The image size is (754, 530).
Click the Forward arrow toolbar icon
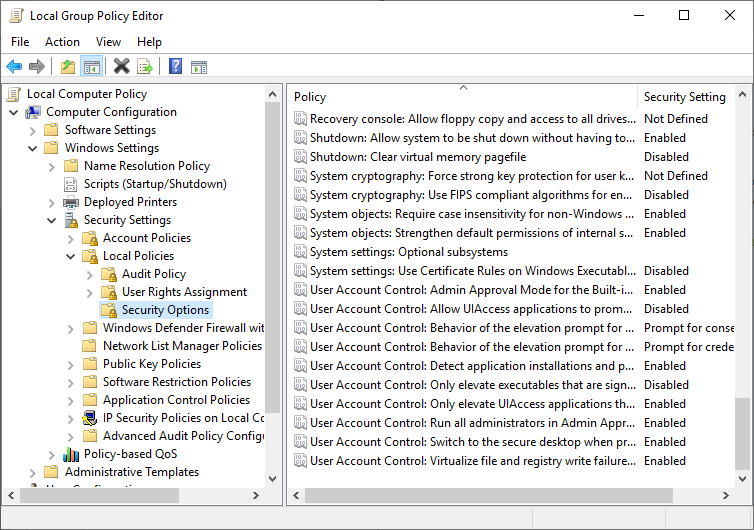tap(37, 67)
